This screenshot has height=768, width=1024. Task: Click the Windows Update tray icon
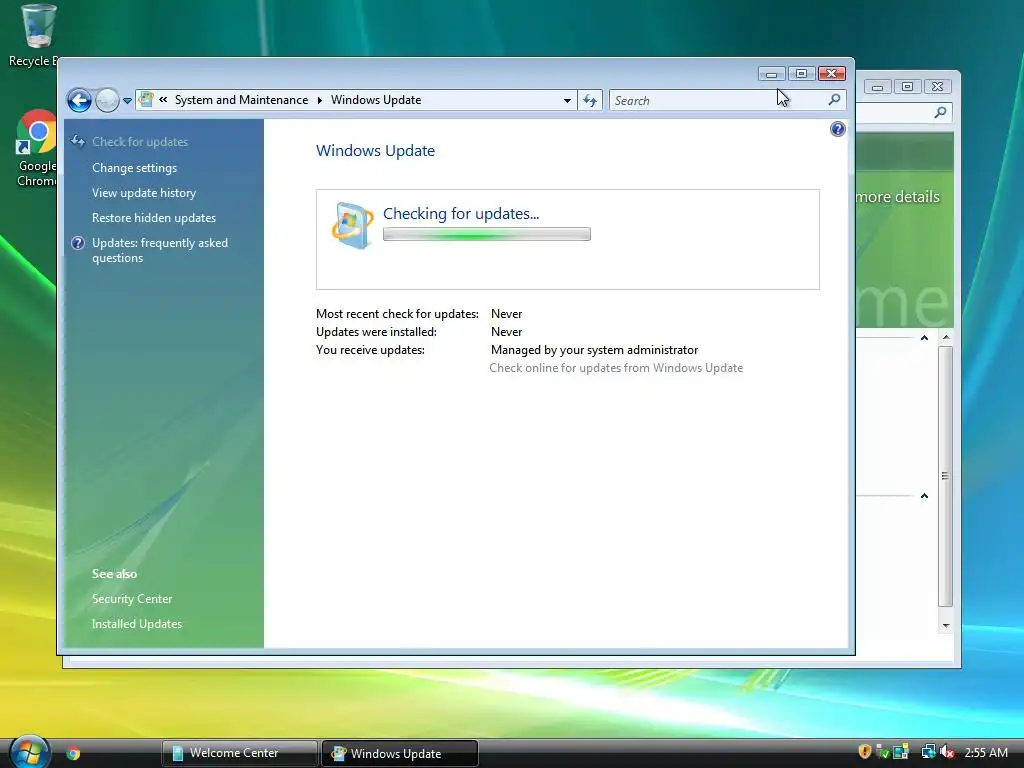pos(901,752)
